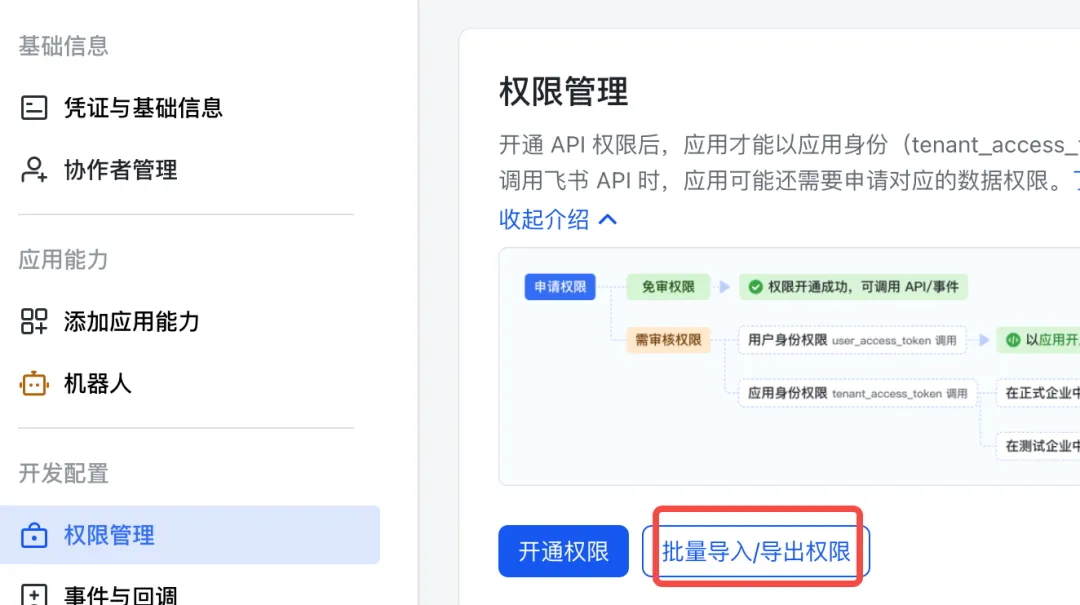Click the blue 申请权限 diagram node
Viewport: 1080px width, 605px height.
[x=560, y=287]
